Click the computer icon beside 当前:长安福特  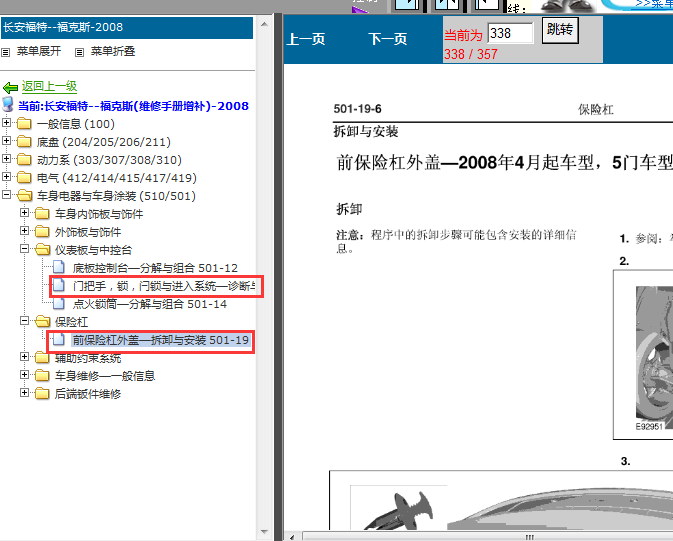coord(8,104)
